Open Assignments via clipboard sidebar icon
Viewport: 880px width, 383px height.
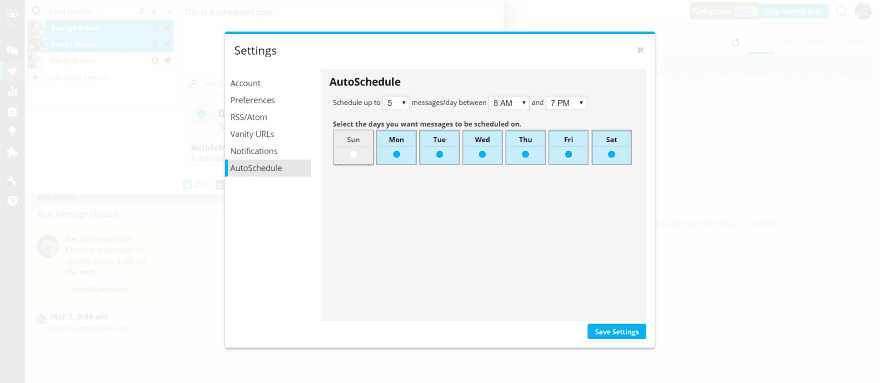(12, 112)
